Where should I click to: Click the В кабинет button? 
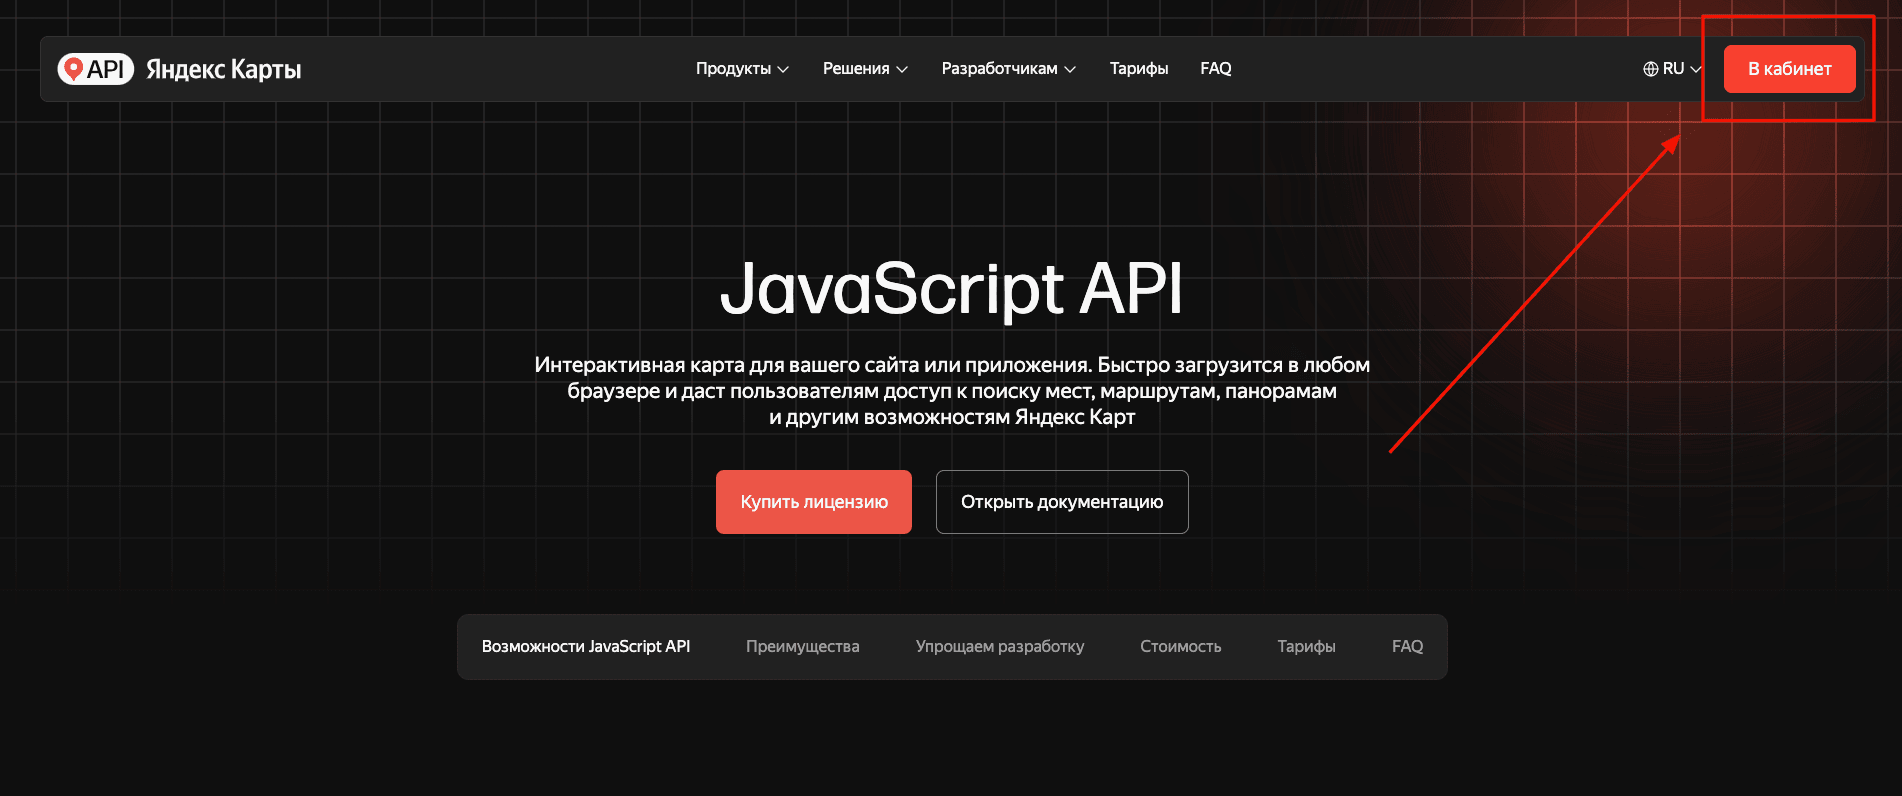click(x=1789, y=69)
